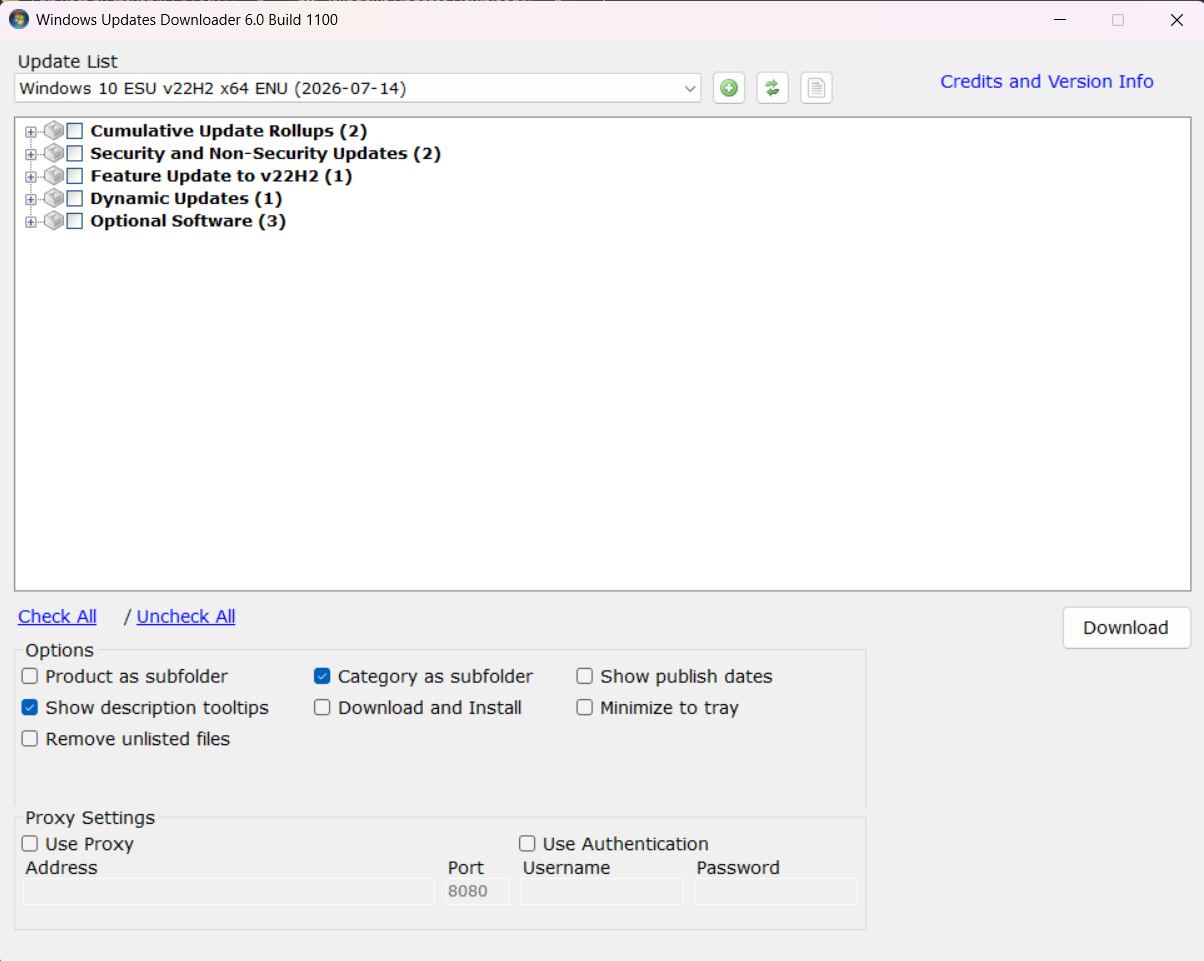Image resolution: width=1204 pixels, height=961 pixels.
Task: Click the Uncheck All link
Action: click(186, 616)
